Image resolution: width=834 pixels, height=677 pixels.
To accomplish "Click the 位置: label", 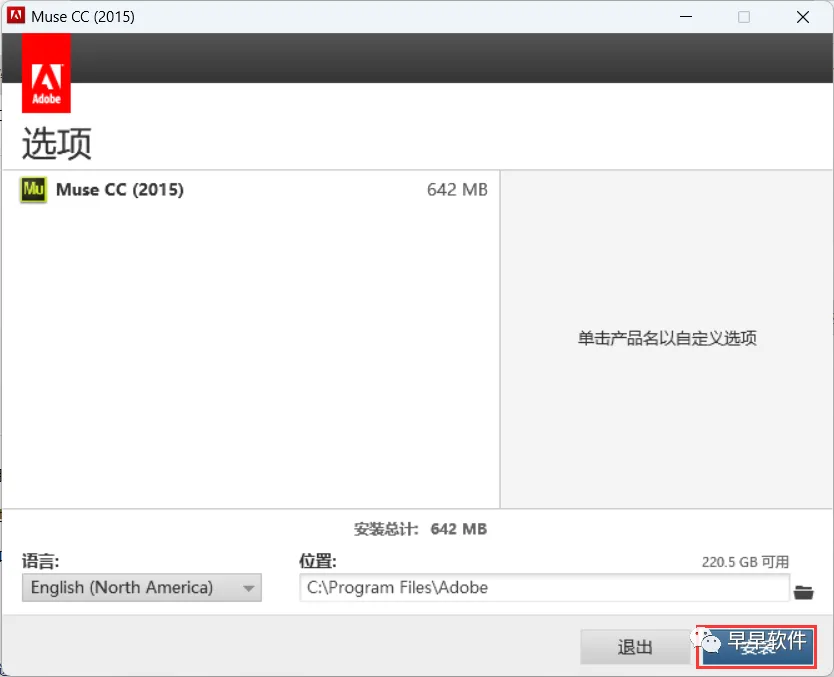I will [x=318, y=561].
